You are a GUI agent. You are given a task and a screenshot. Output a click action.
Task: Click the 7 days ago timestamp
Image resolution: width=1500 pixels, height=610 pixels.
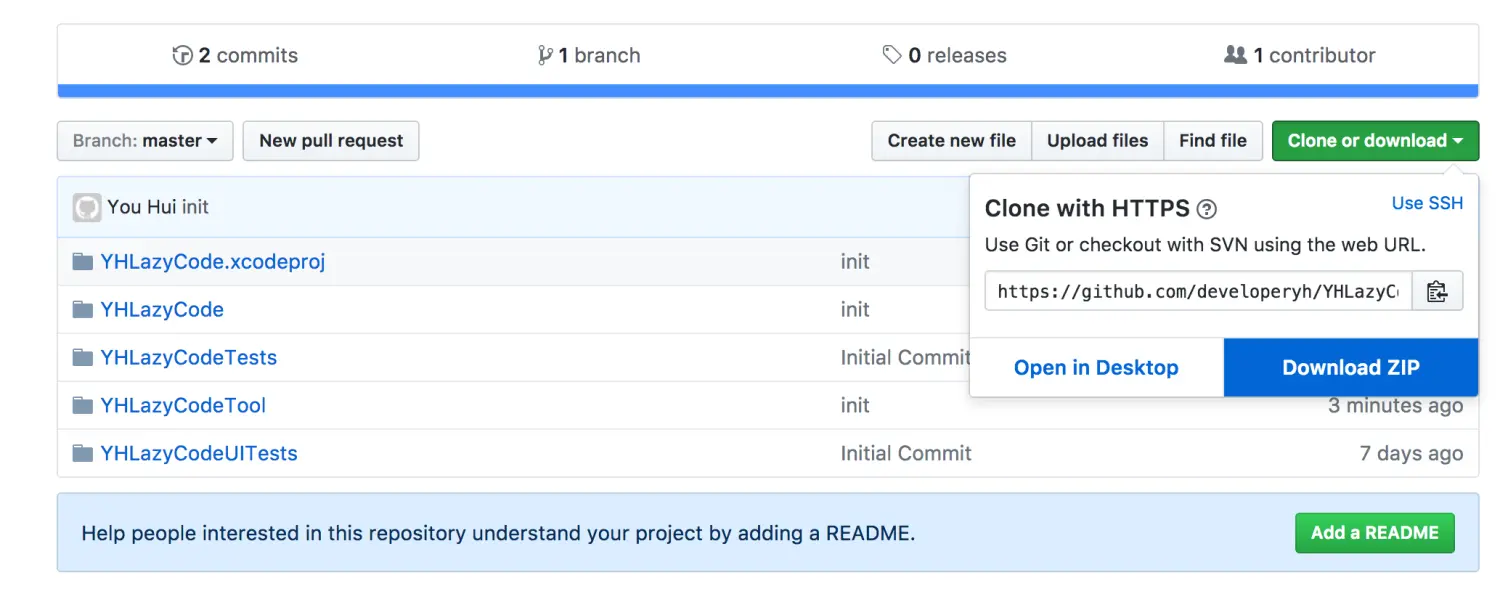click(x=1411, y=454)
